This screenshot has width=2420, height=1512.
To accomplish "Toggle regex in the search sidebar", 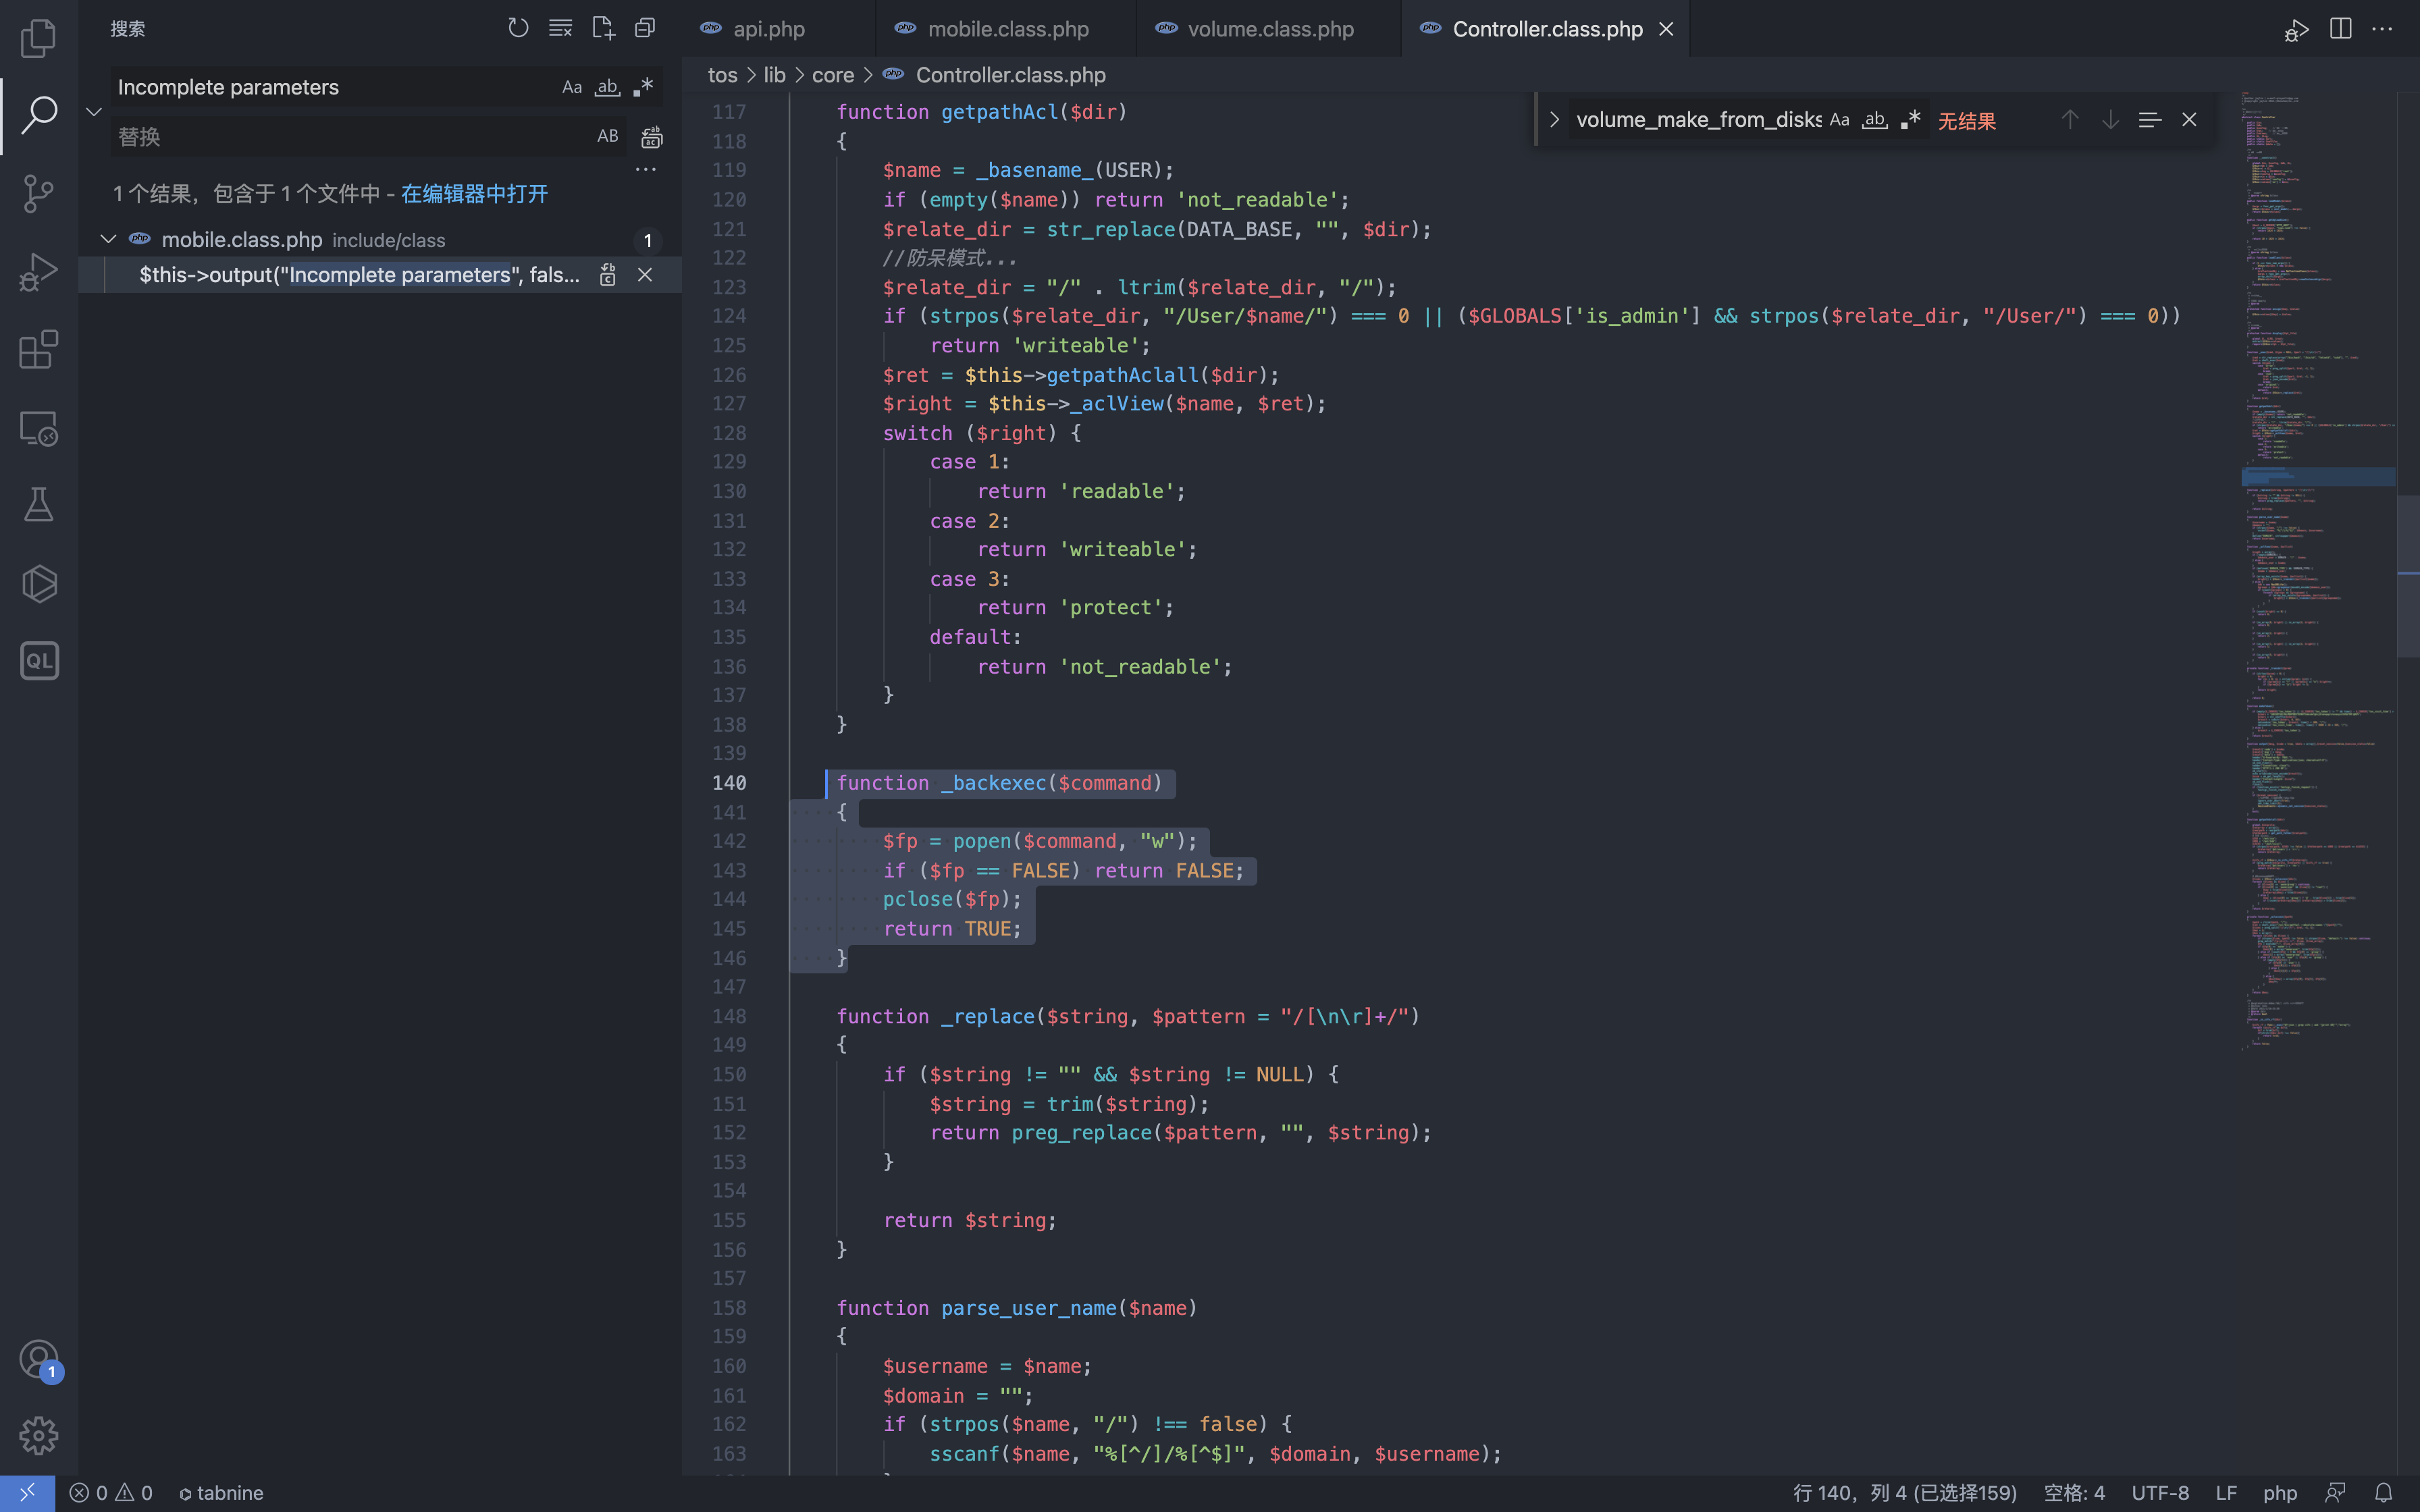I will [x=644, y=87].
